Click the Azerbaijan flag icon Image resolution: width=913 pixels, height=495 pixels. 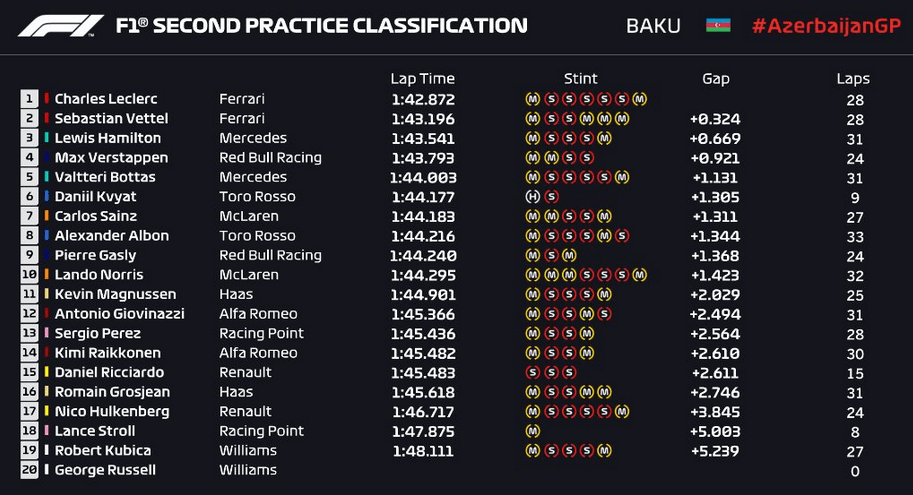(718, 26)
